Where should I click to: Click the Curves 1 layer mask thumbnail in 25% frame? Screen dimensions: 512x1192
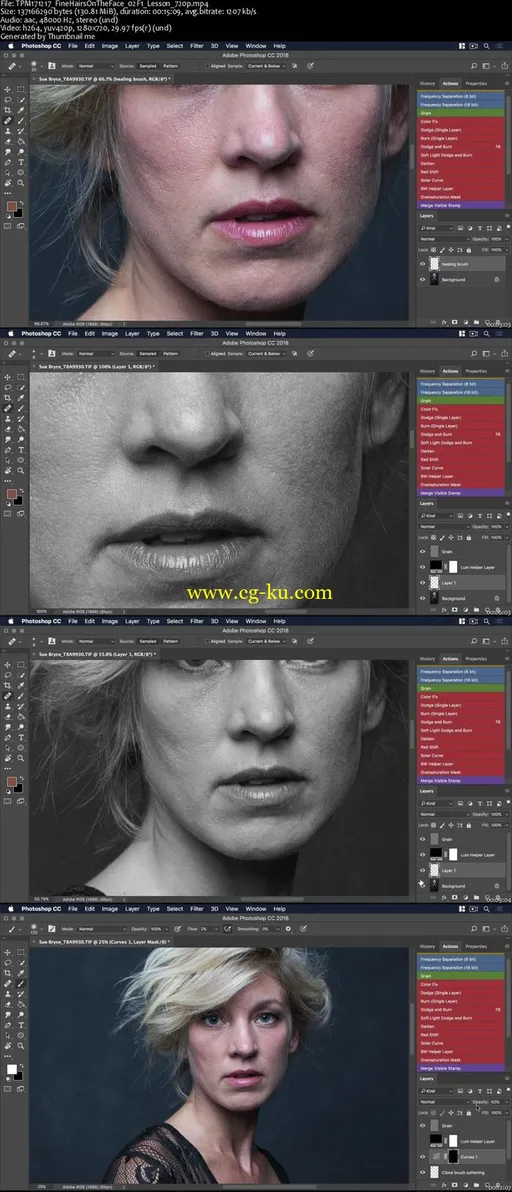click(452, 1157)
